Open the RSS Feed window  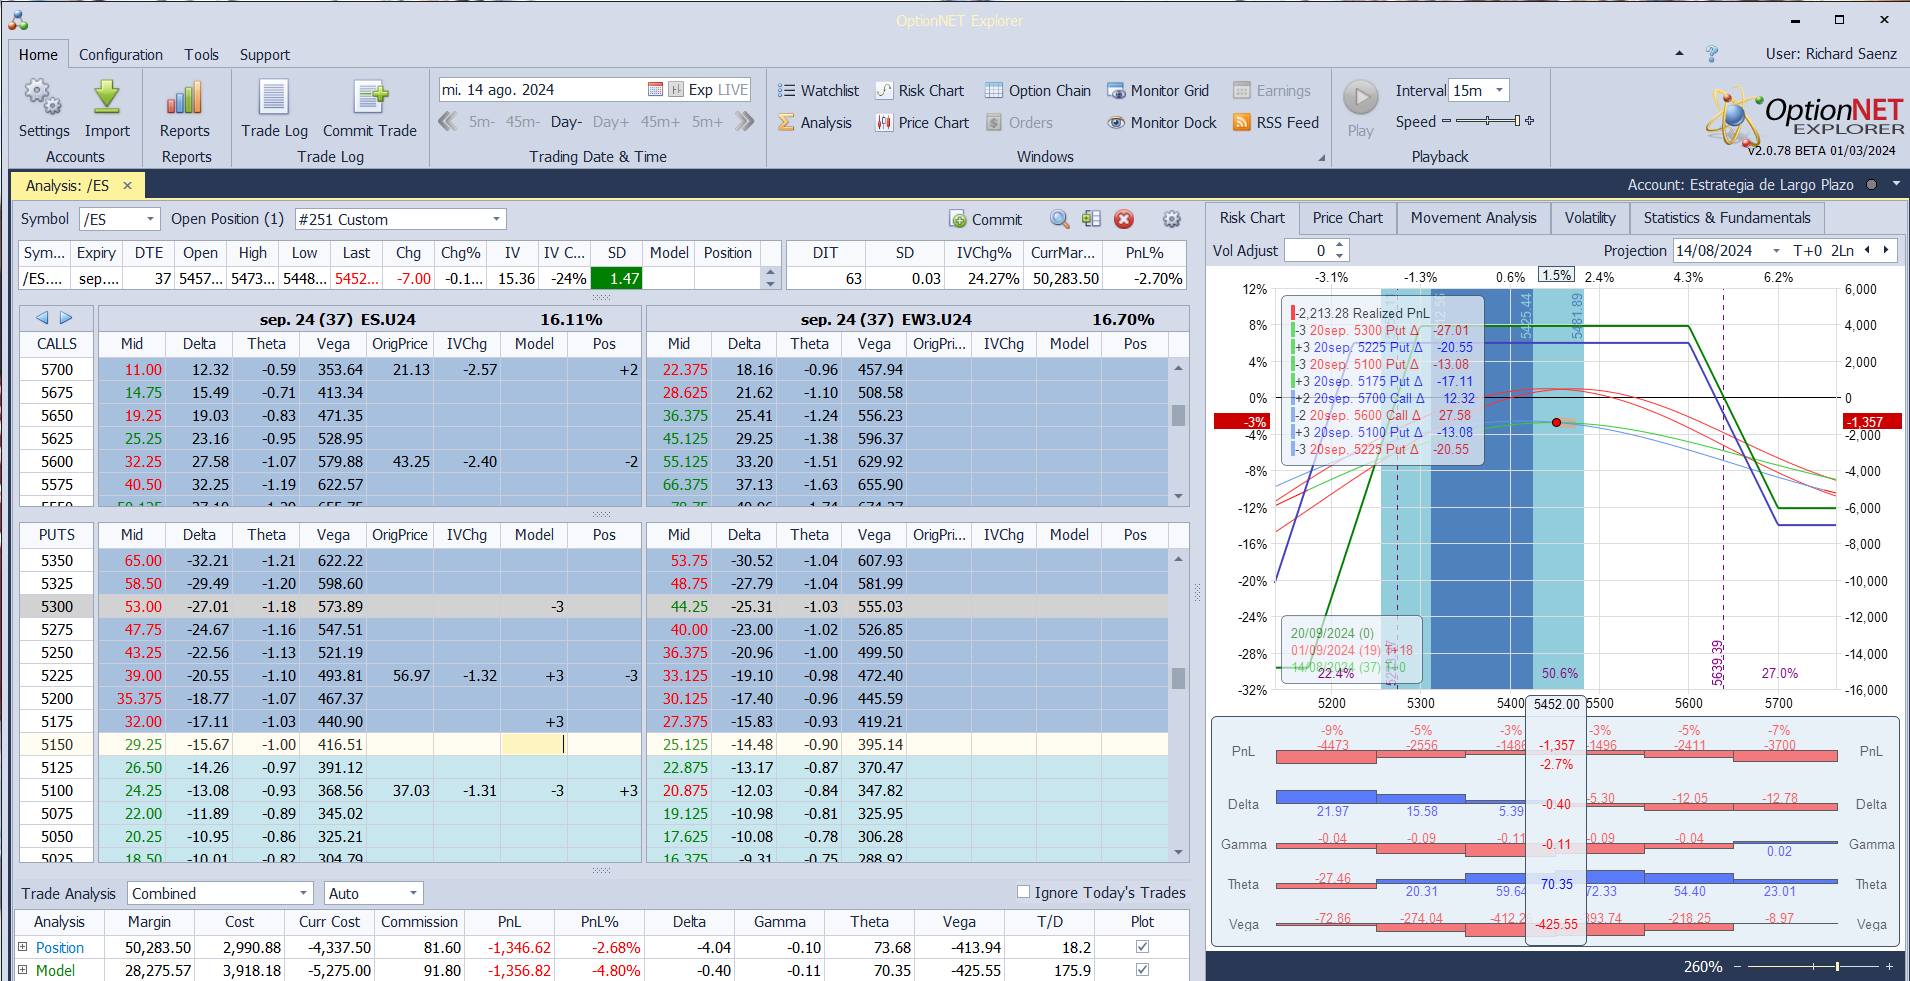coord(1276,122)
